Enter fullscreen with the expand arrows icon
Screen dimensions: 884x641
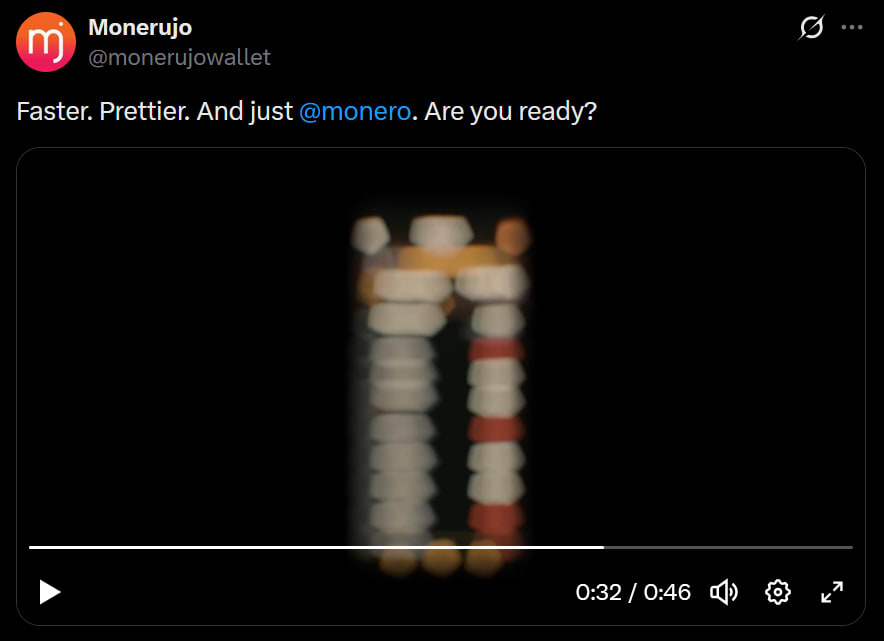832,592
